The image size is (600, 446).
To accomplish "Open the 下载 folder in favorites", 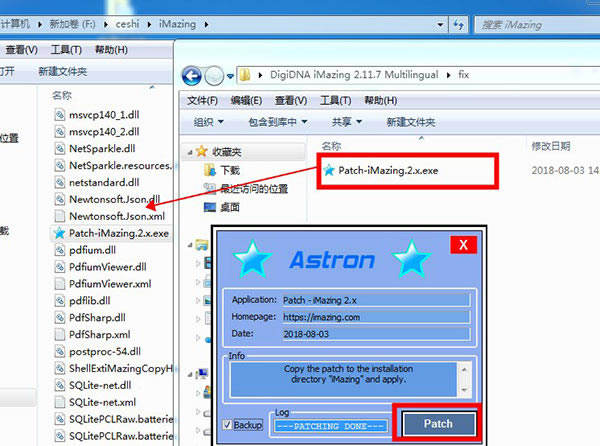I will (230, 171).
